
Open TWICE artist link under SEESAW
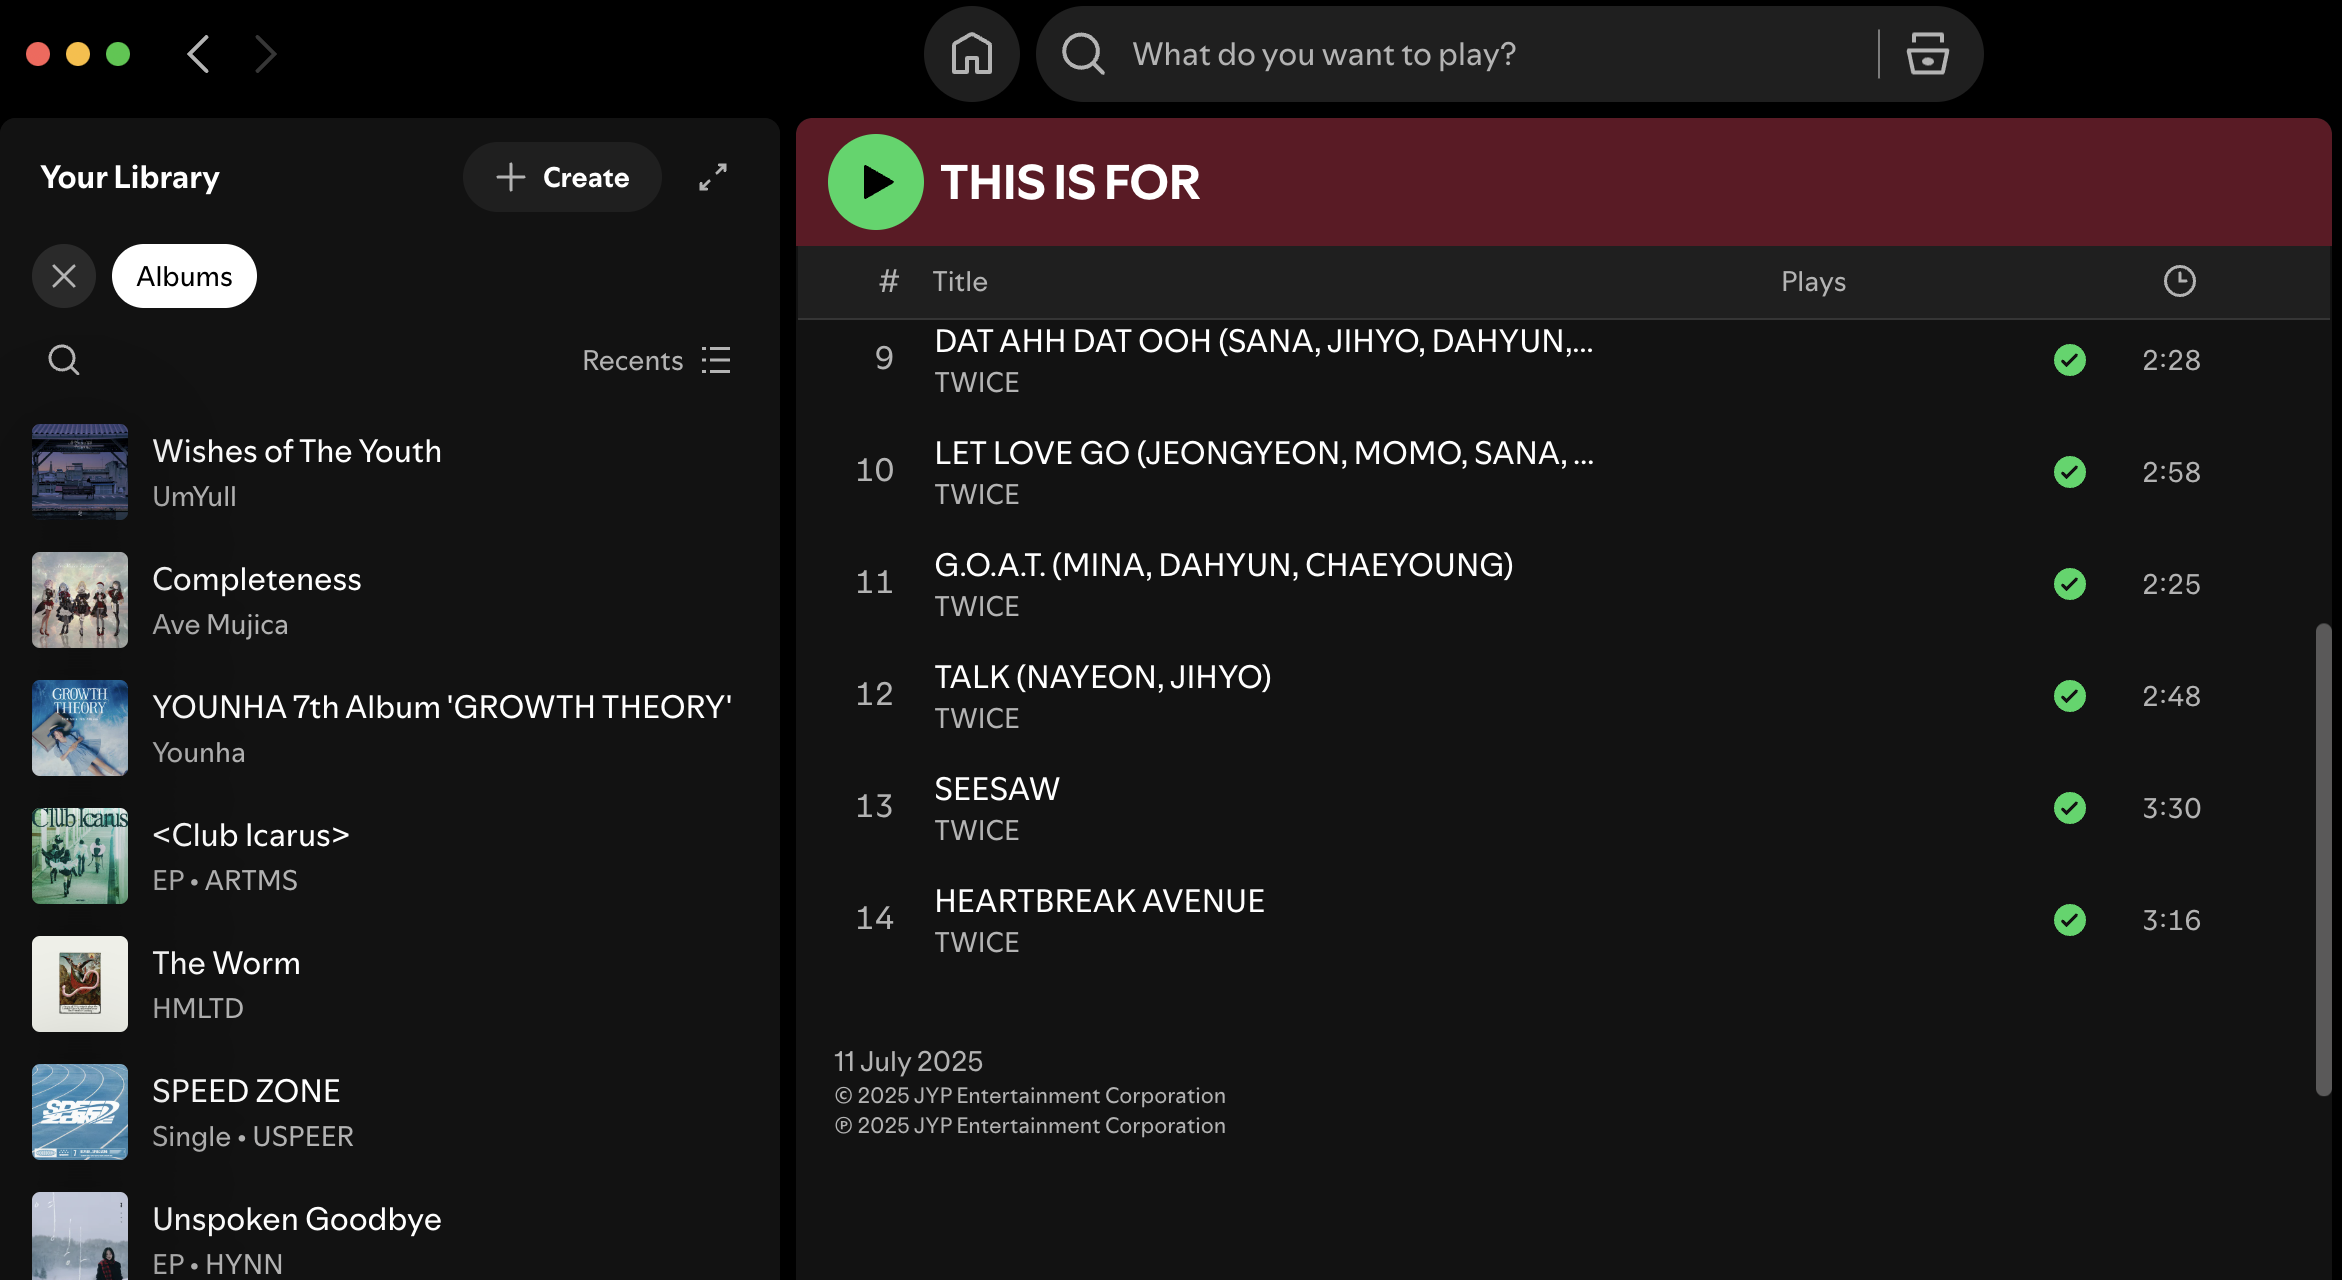[x=977, y=831]
